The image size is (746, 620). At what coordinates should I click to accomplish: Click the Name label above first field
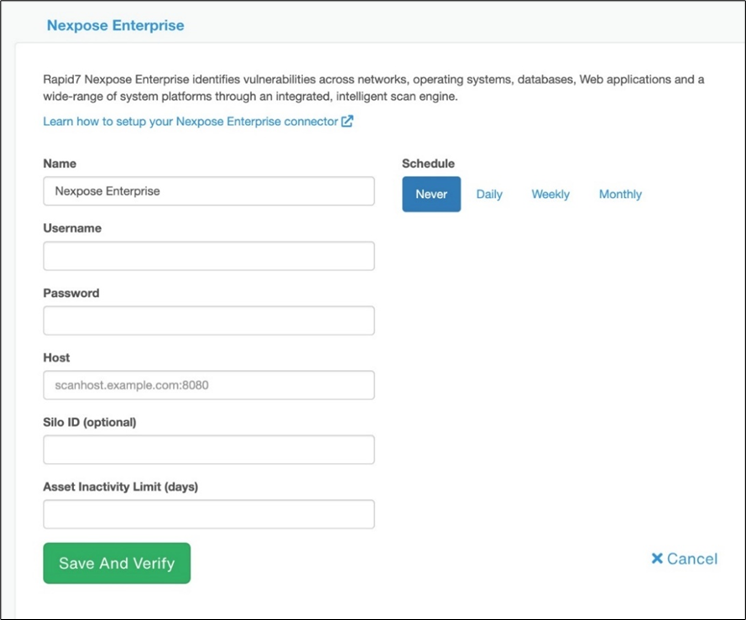60,164
